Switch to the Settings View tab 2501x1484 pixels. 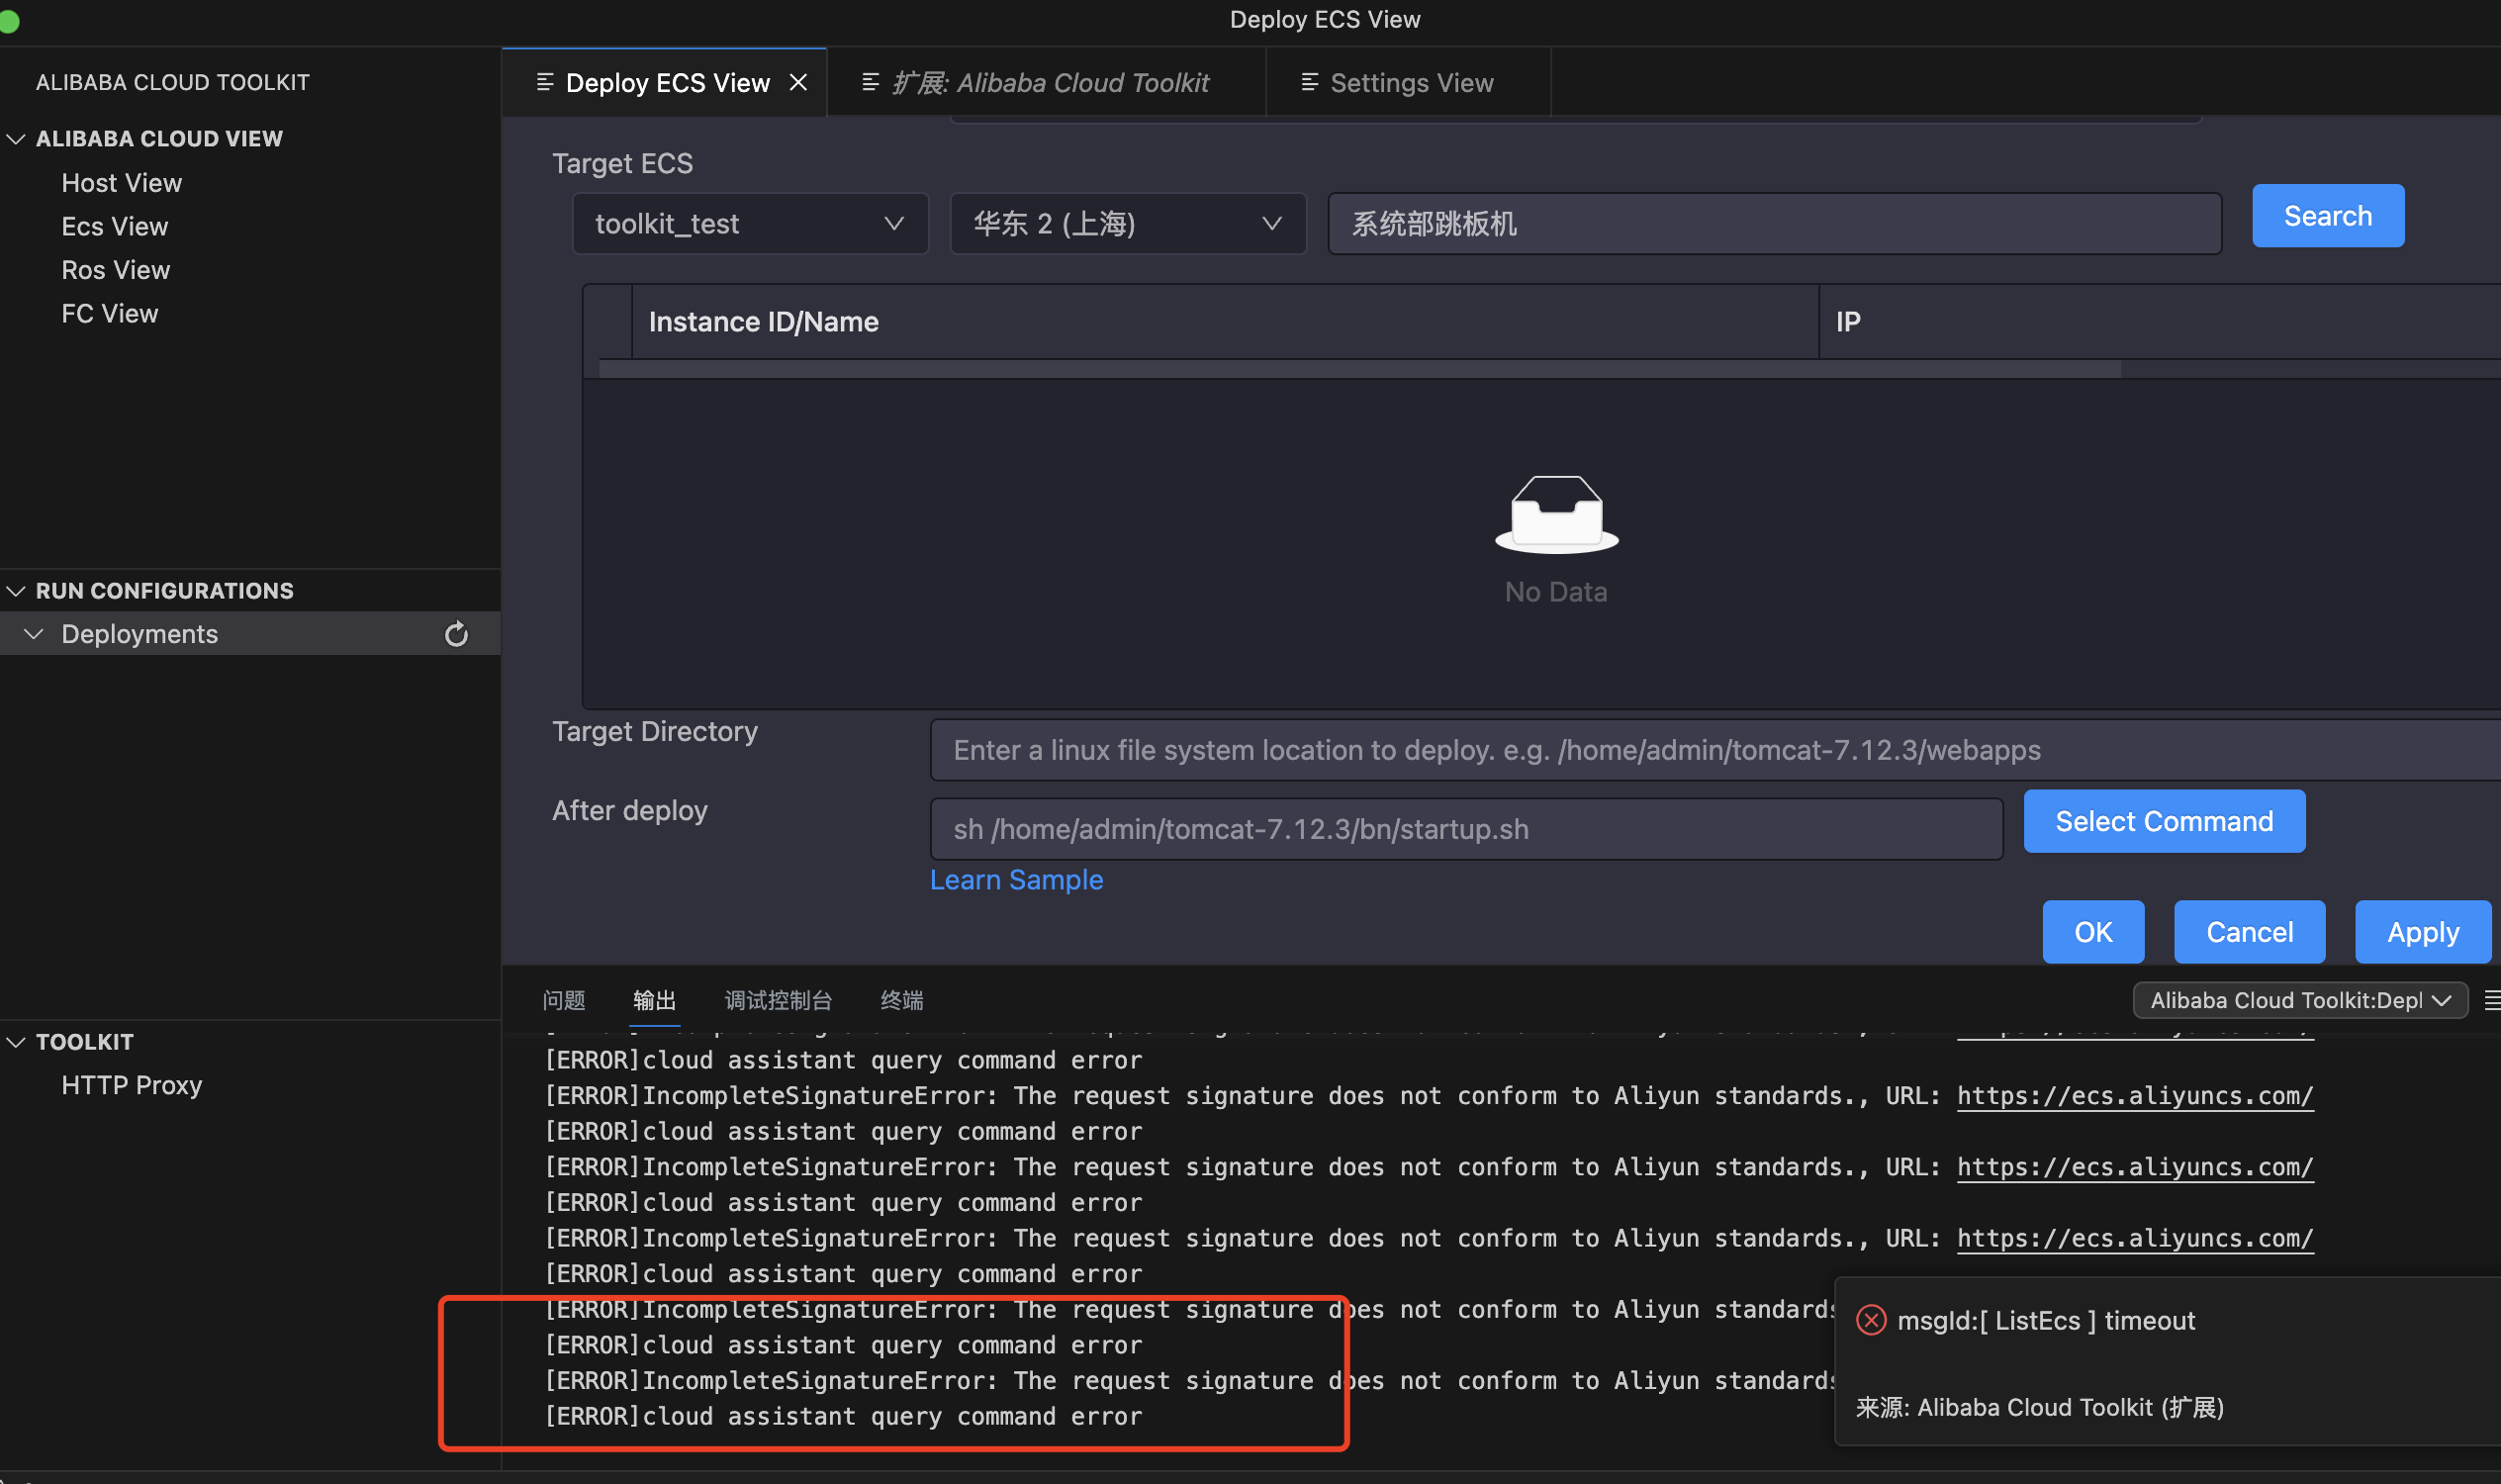pos(1410,82)
